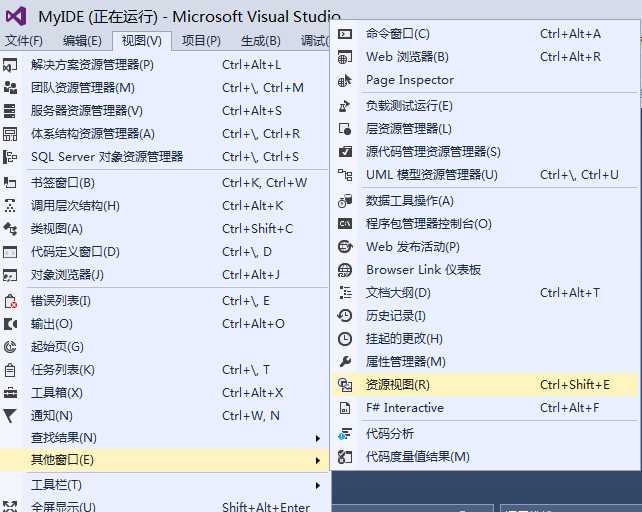
Task: Choose 命令窗口(C) from submenu
Action: (485, 34)
